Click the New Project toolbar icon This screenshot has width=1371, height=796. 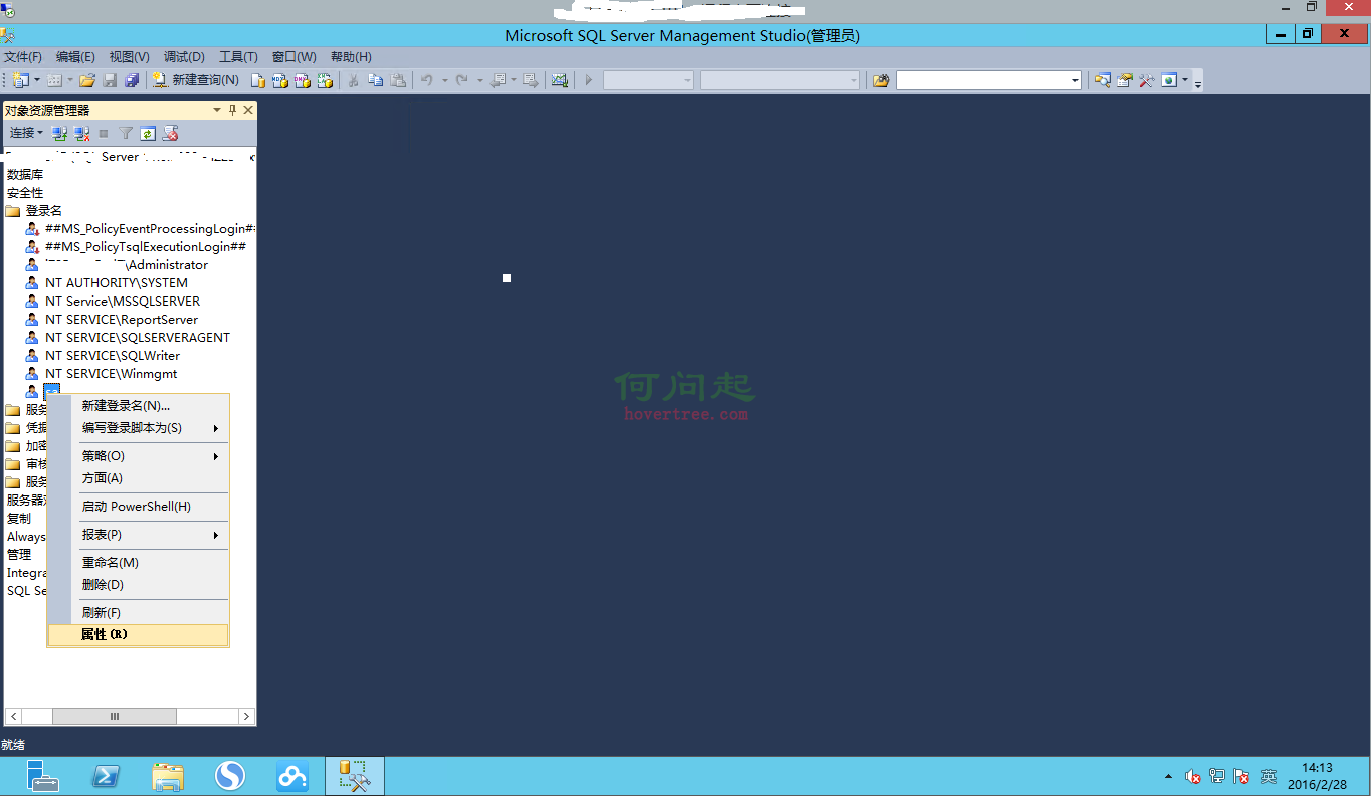click(20, 80)
